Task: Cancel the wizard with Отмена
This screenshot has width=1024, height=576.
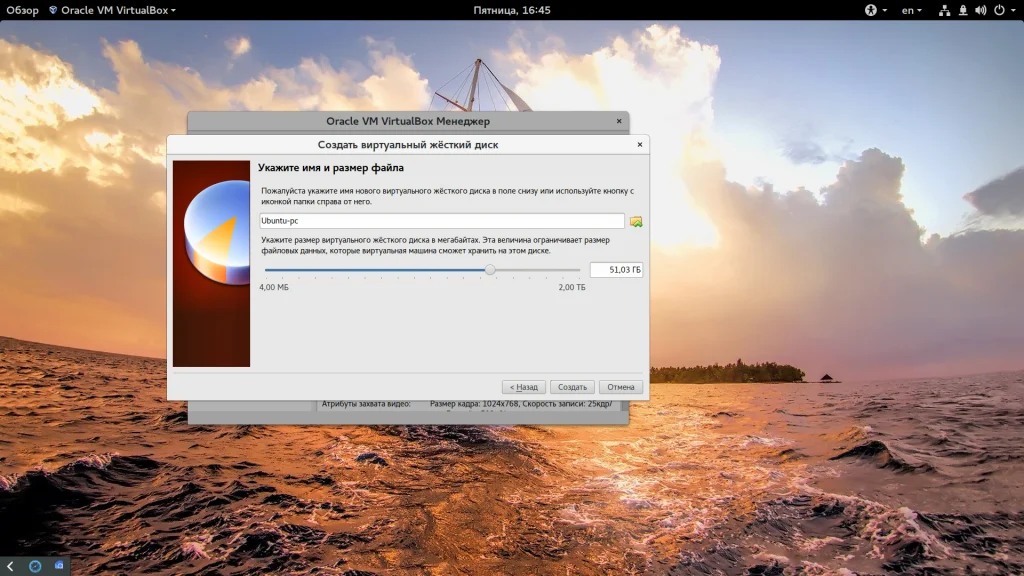Action: click(620, 387)
